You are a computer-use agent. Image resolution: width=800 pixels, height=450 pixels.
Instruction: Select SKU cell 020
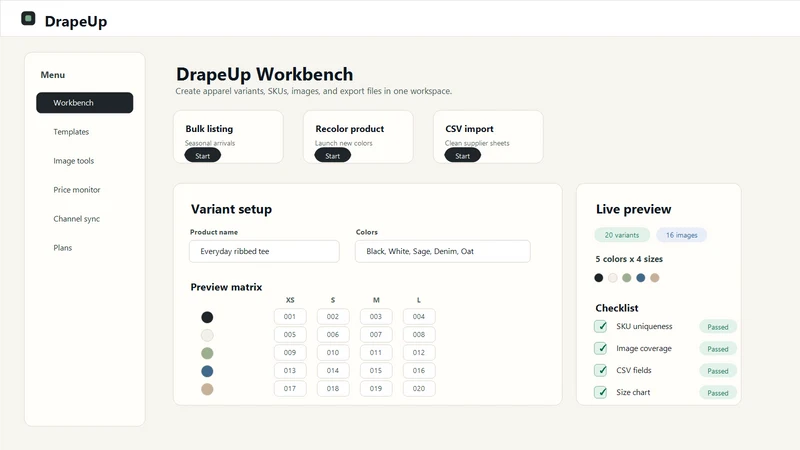click(x=419, y=388)
